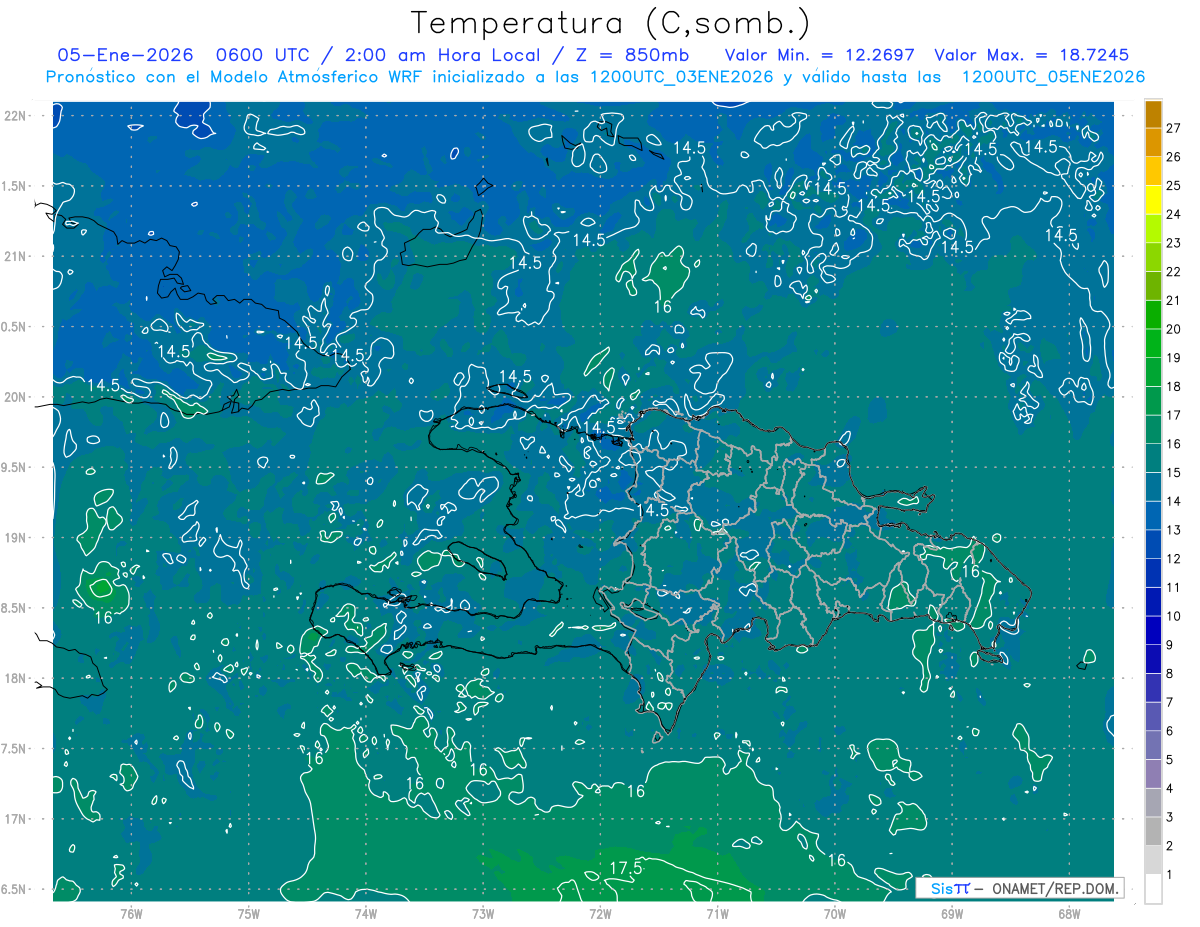Click the '1200UTC_05ENE2026' valid-until time

[x=1053, y=77]
